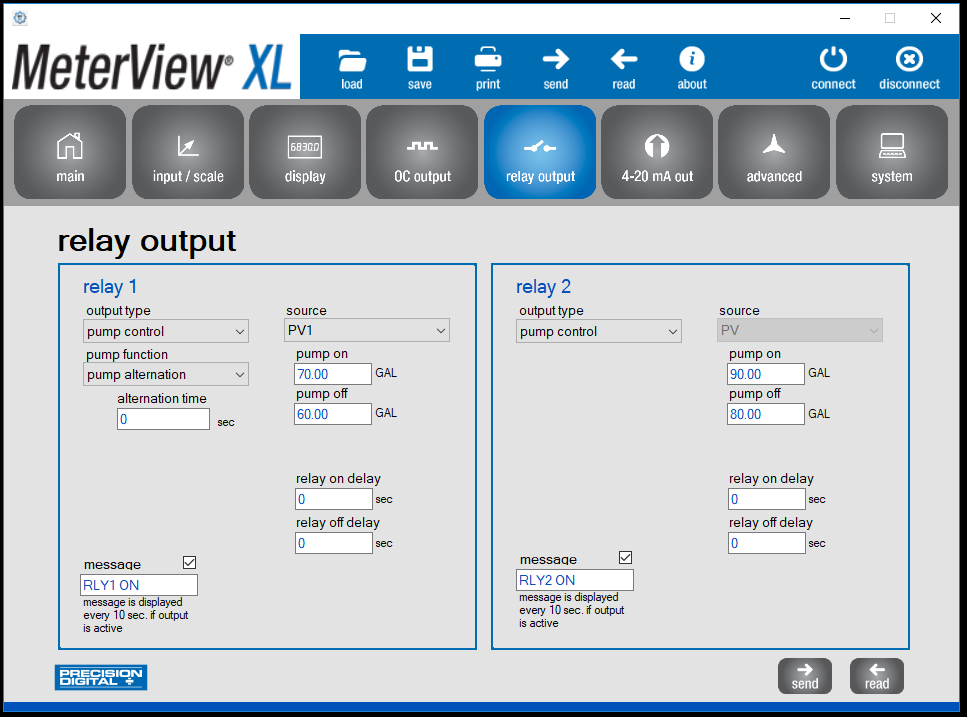Click the connect power icon

point(833,59)
